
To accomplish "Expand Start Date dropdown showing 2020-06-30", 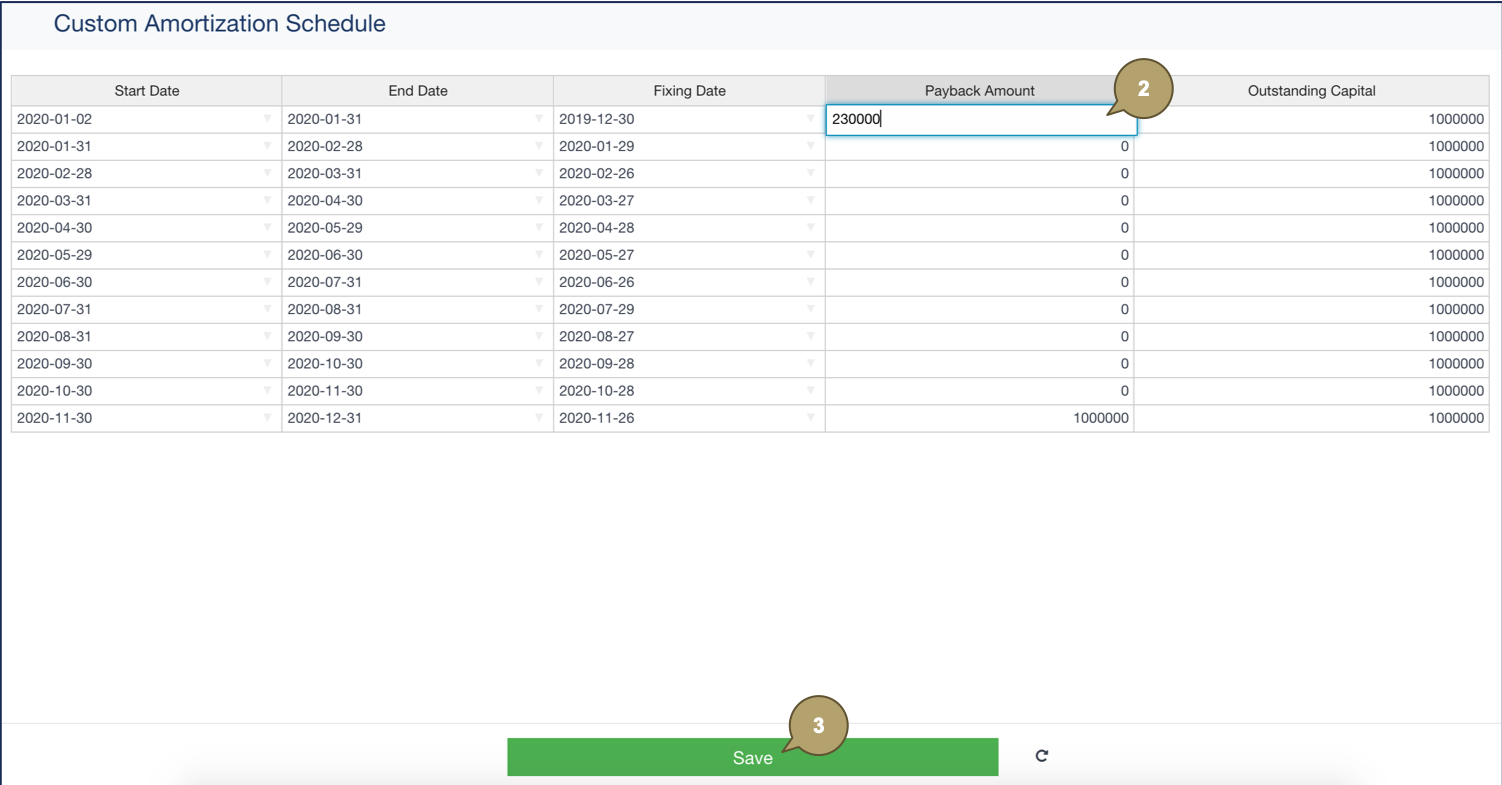I will (x=267, y=282).
